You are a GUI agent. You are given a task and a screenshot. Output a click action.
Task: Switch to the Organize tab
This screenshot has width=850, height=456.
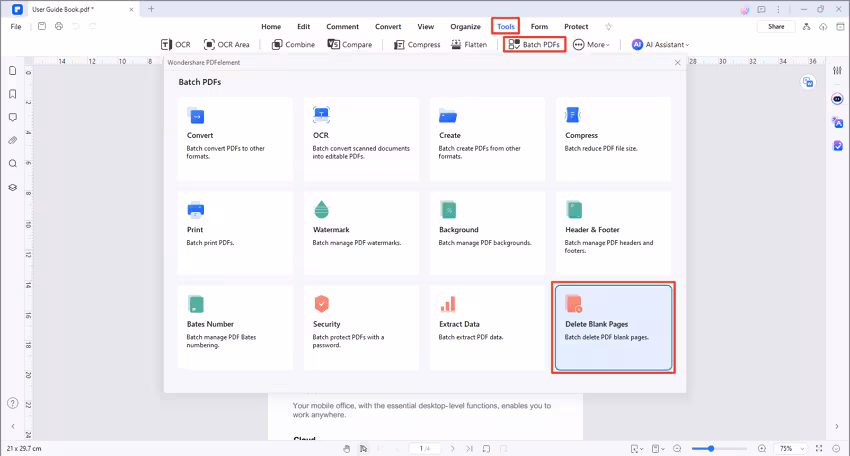(466, 26)
